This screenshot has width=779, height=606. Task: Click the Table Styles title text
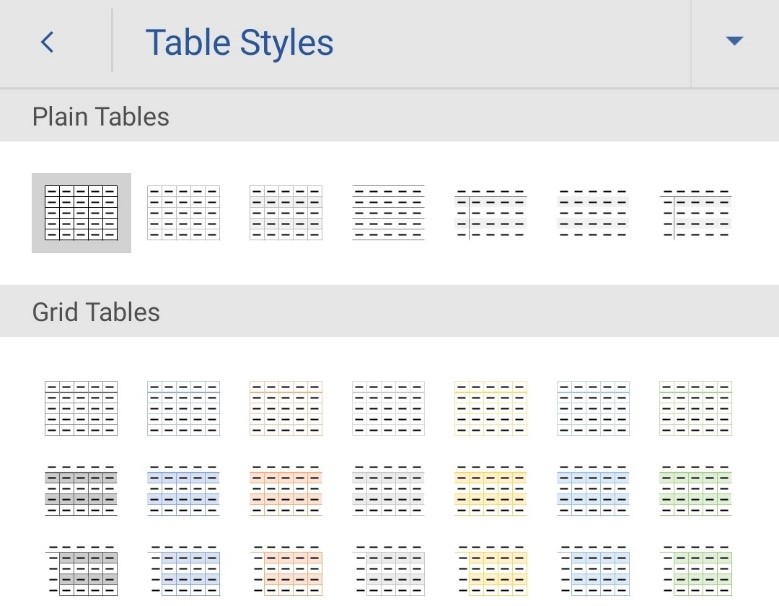239,43
